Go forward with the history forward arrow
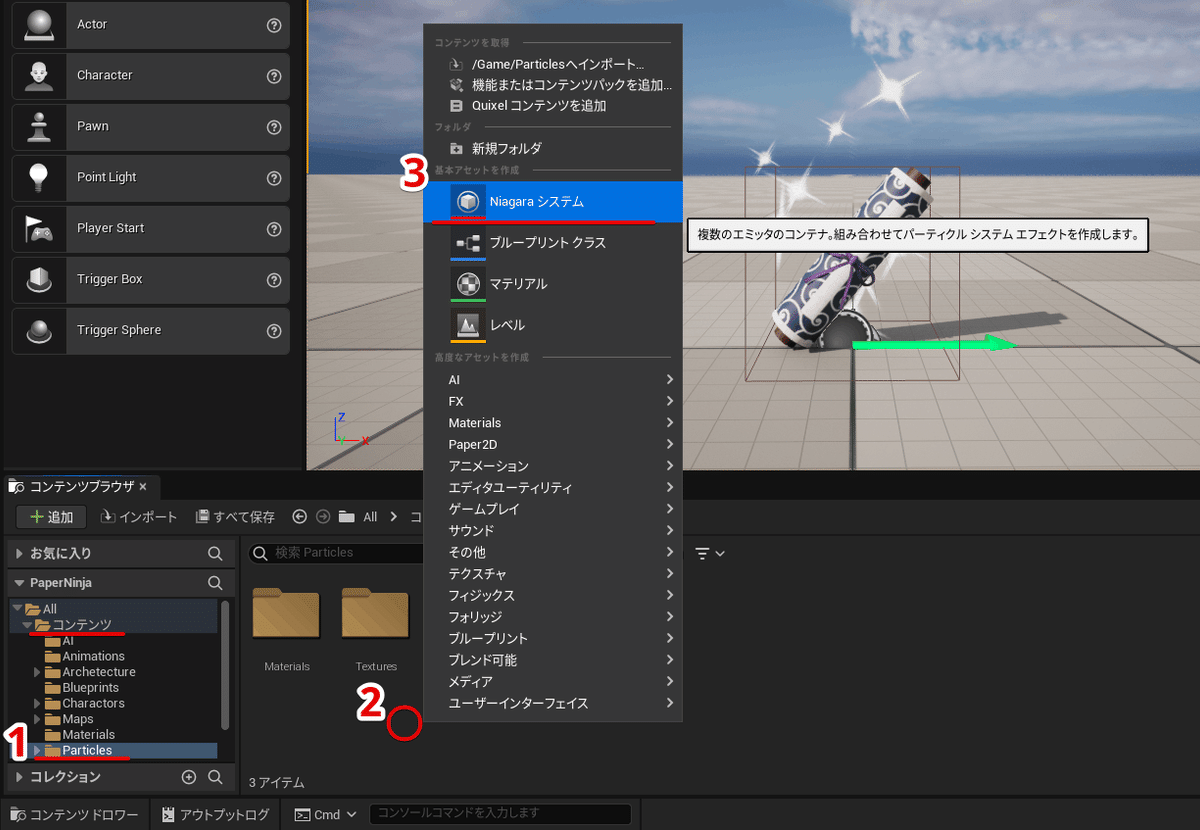The image size is (1200, 830). [x=322, y=517]
